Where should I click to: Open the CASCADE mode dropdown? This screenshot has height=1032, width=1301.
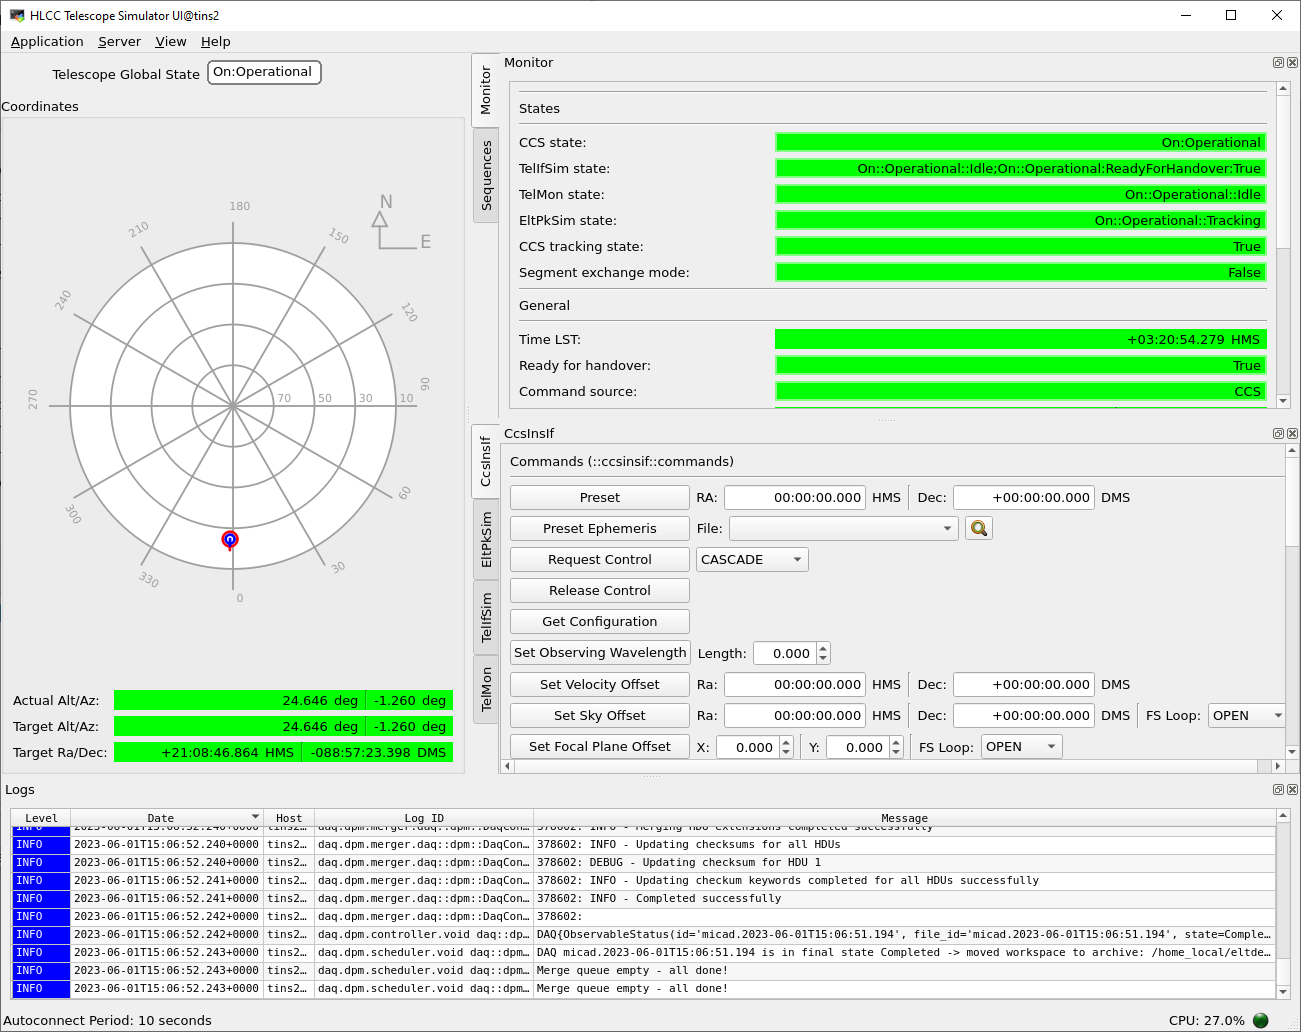click(751, 559)
